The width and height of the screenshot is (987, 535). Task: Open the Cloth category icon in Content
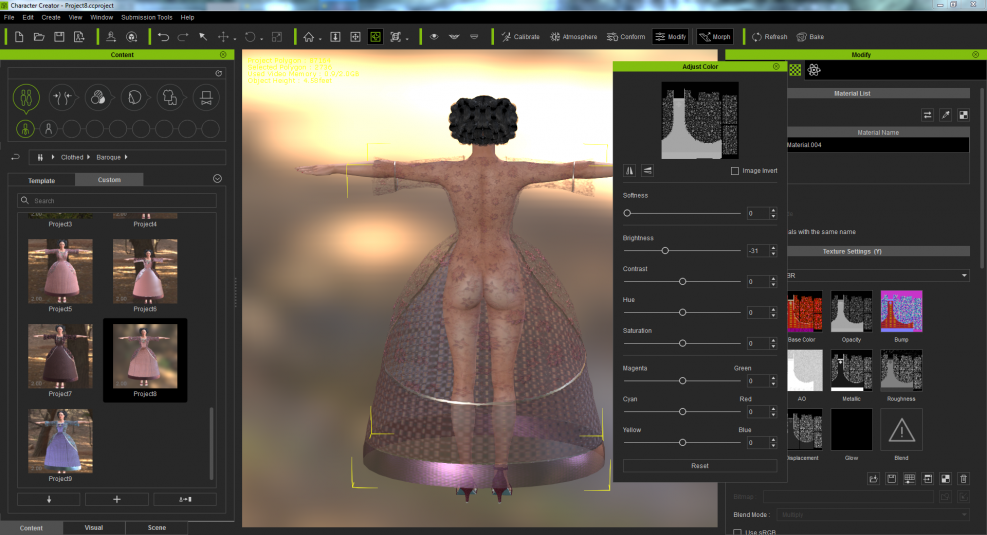169,97
